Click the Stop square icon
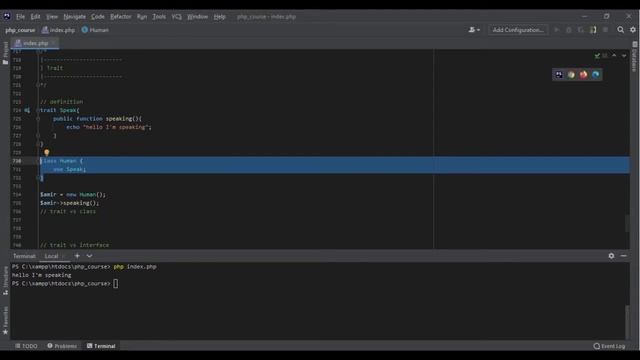The width and height of the screenshot is (640, 360). (606, 30)
